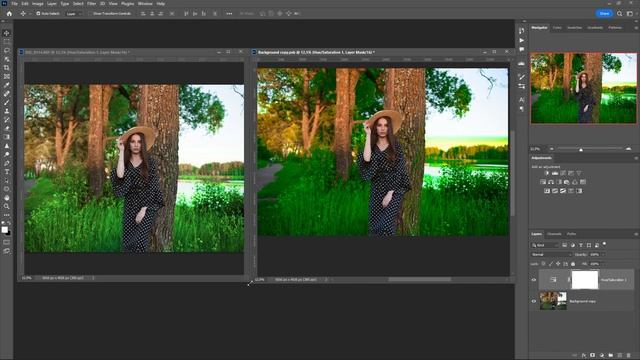Viewport: 640px width, 360px height.
Task: Open the Brush Settings panel icon
Action: [x=522, y=77]
